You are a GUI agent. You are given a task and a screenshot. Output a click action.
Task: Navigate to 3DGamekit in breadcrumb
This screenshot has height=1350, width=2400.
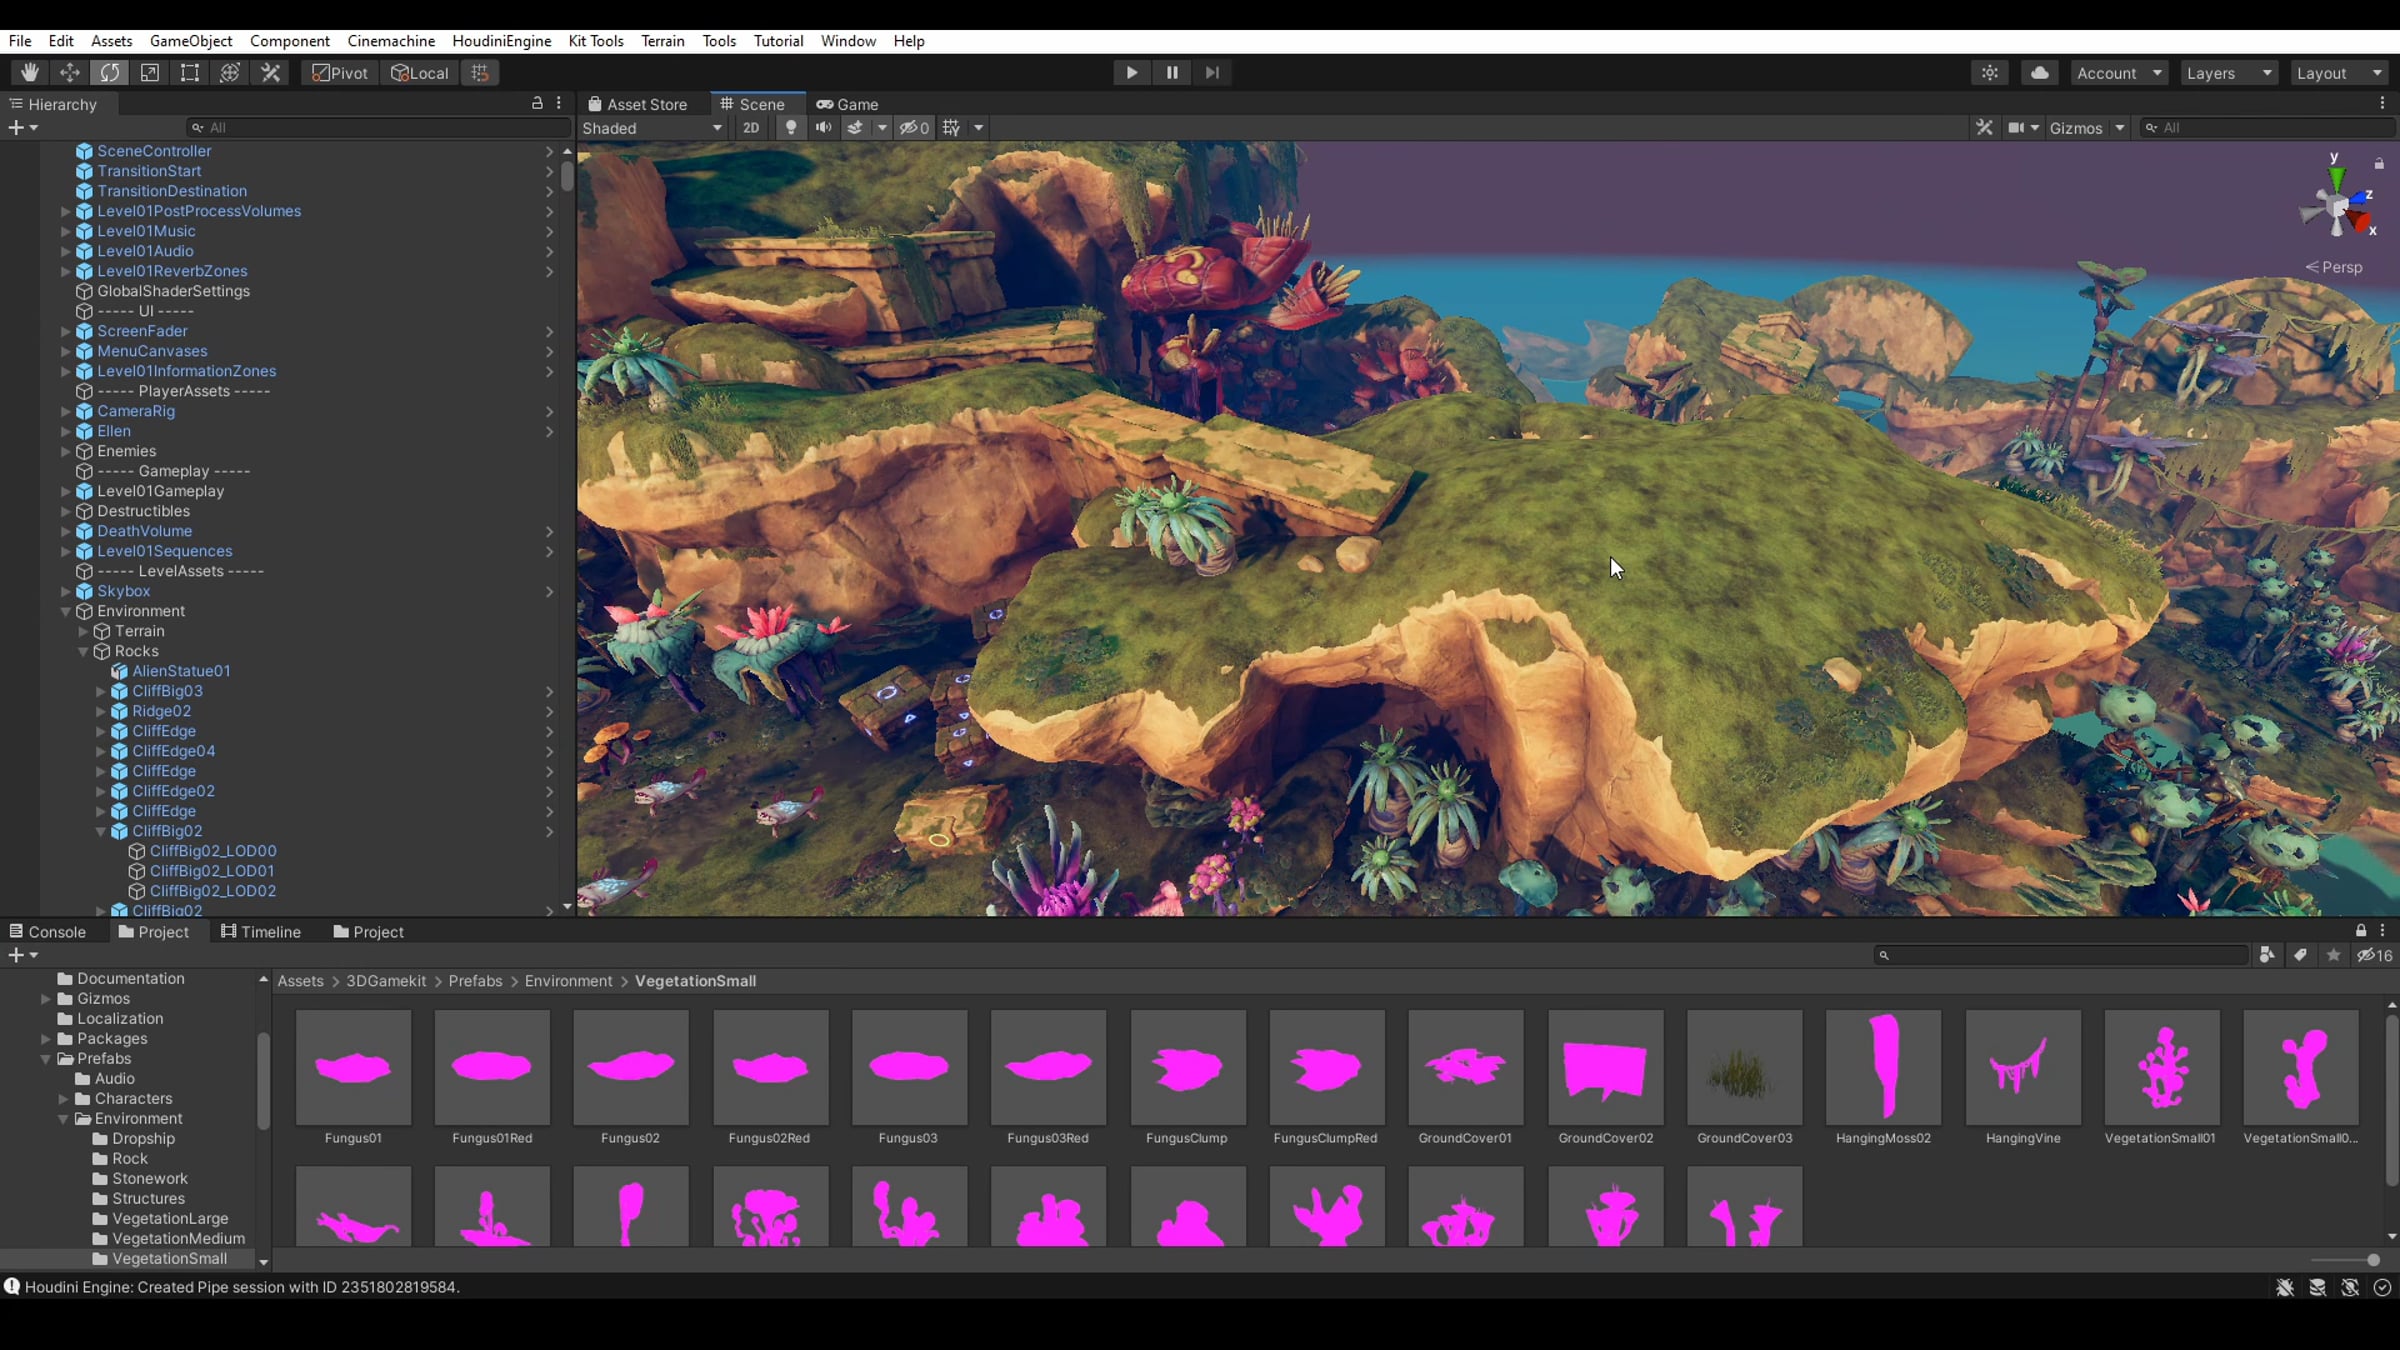point(386,981)
